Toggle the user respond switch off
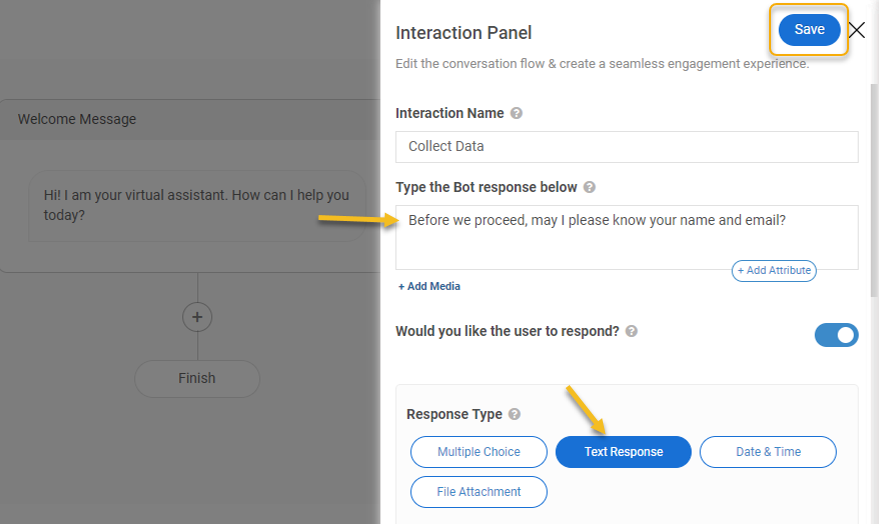The image size is (879, 524). 836,335
